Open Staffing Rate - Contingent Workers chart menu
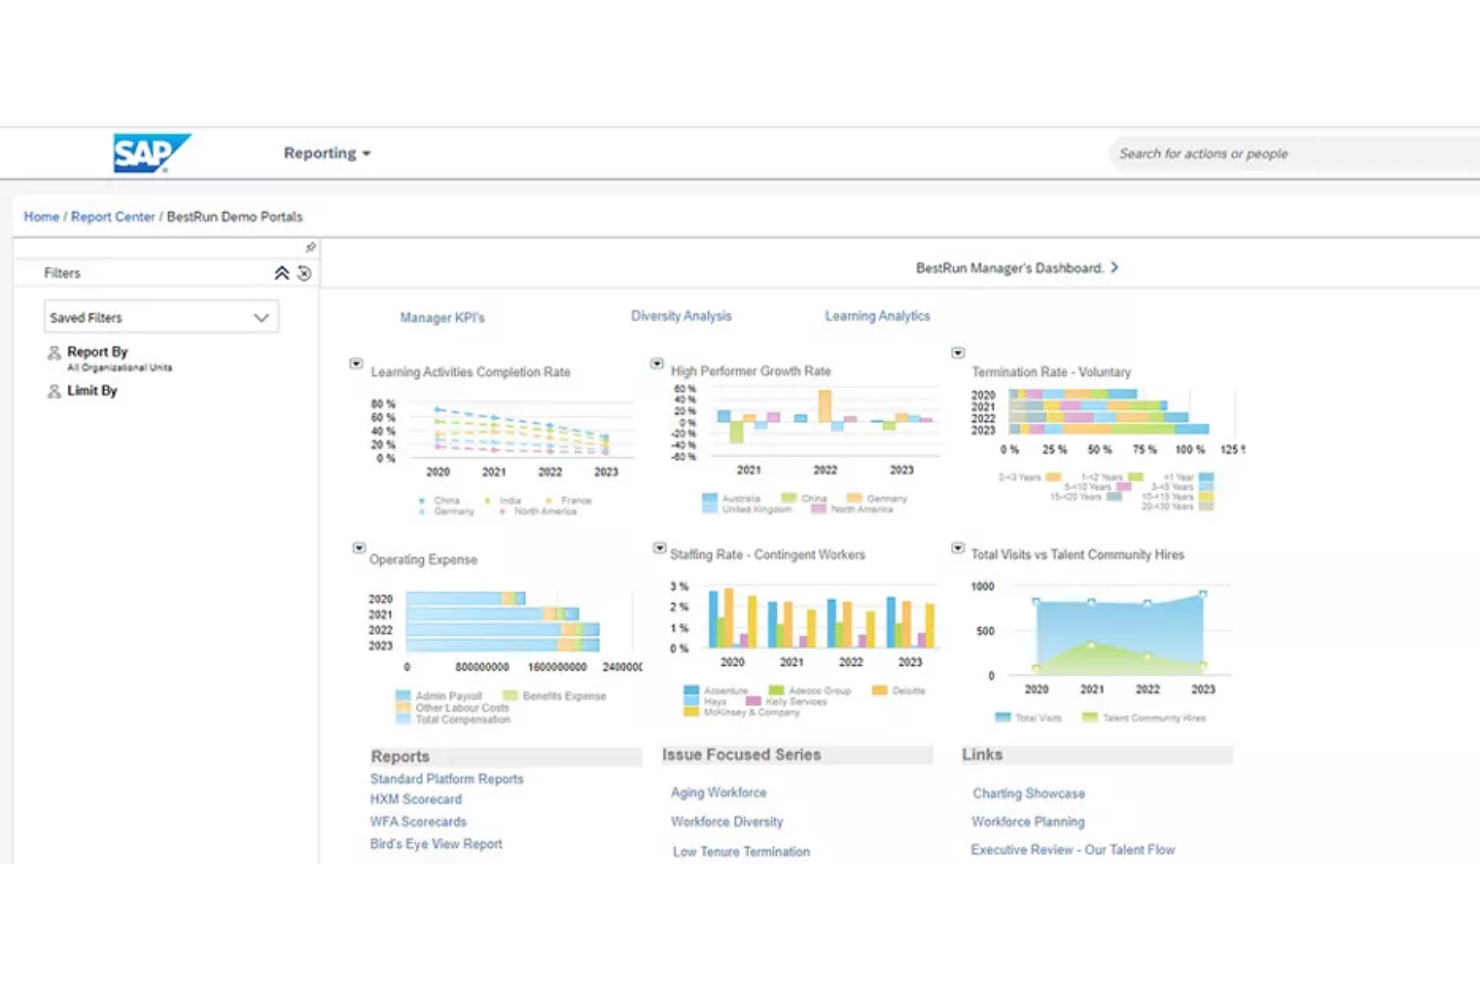The height and width of the screenshot is (987, 1480). [660, 548]
